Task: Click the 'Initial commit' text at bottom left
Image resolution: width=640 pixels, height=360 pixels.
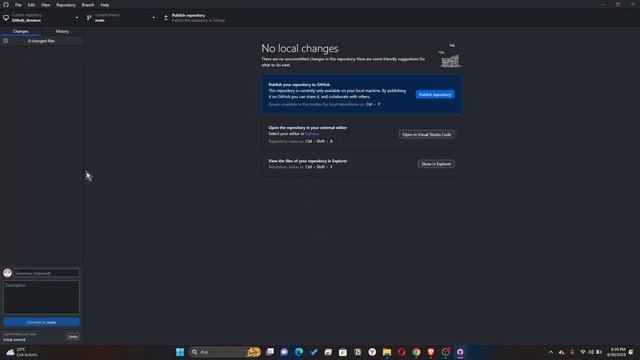Action: tap(14, 340)
